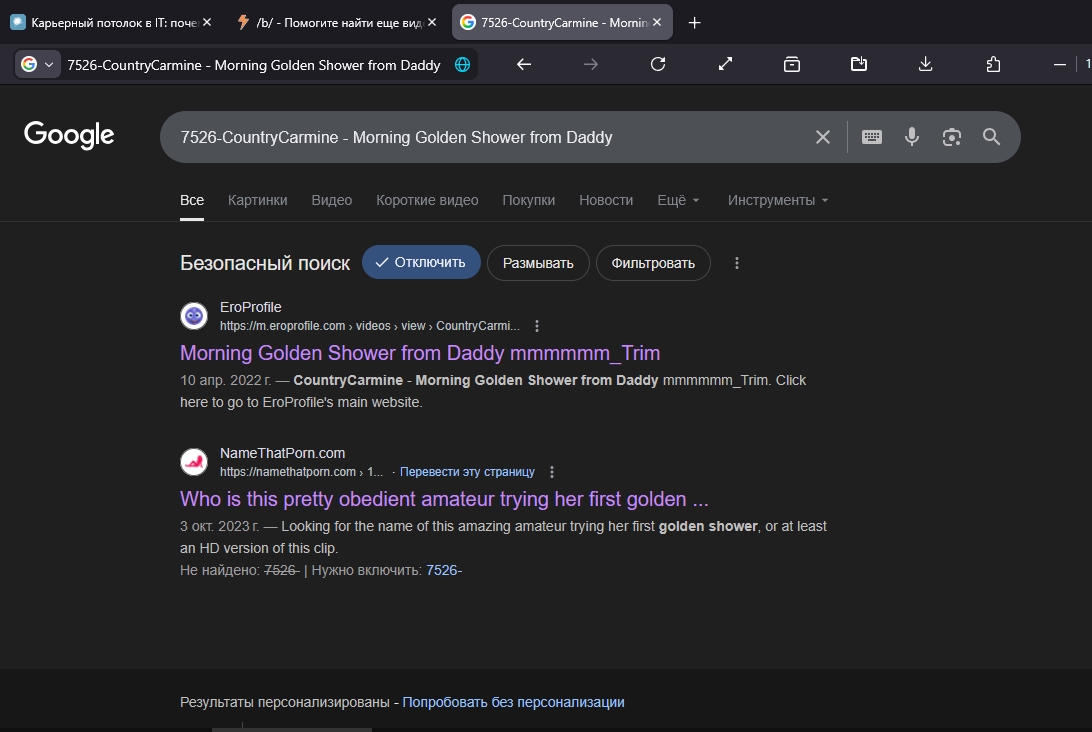Image resolution: width=1092 pixels, height=732 pixels.
Task: Click the EroProfile site favicon
Action: 194,316
